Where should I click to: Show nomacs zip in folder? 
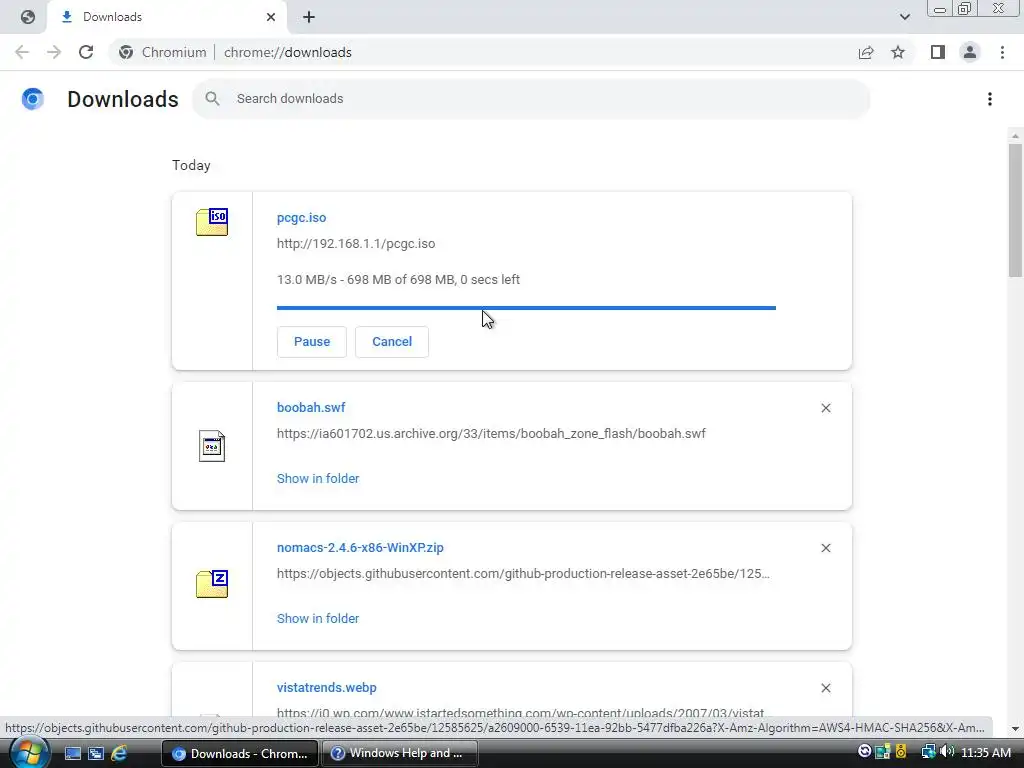click(318, 618)
